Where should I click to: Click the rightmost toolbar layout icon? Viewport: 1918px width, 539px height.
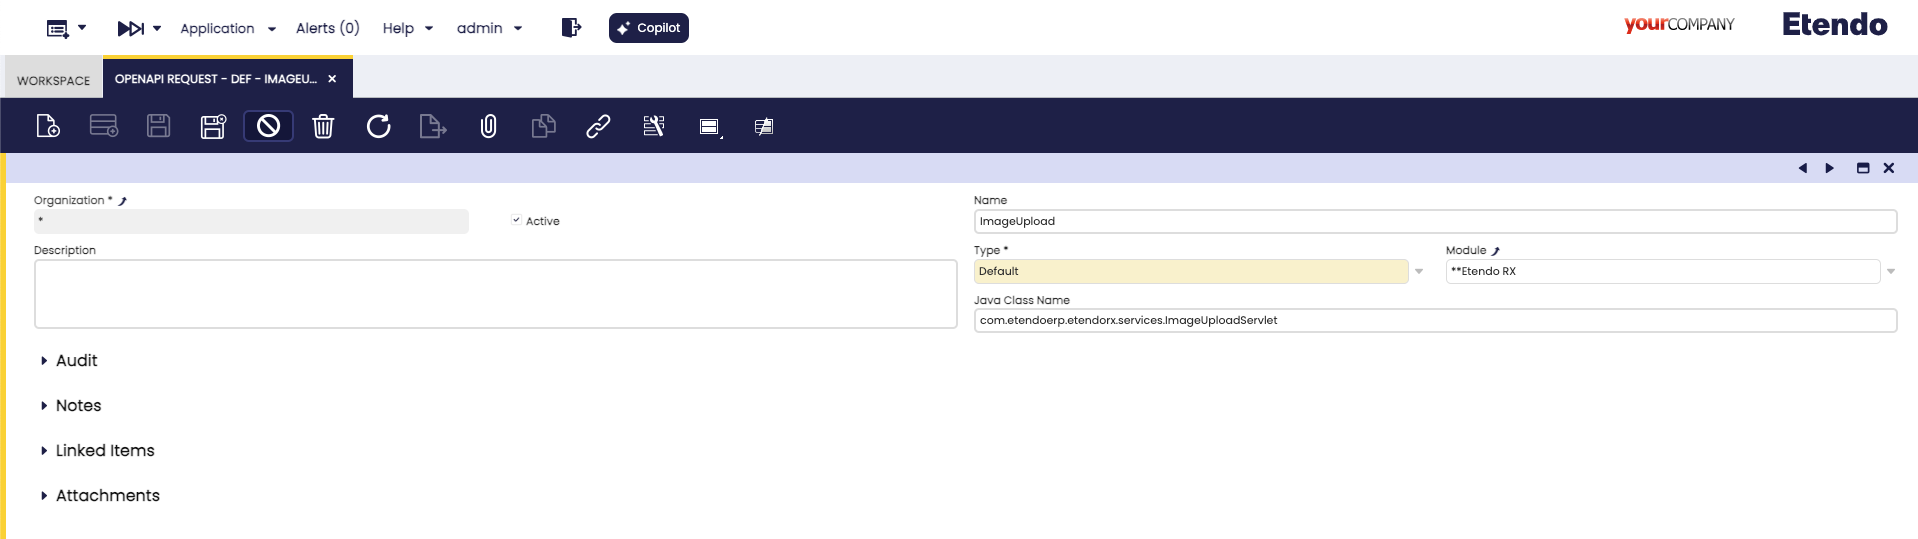click(764, 127)
